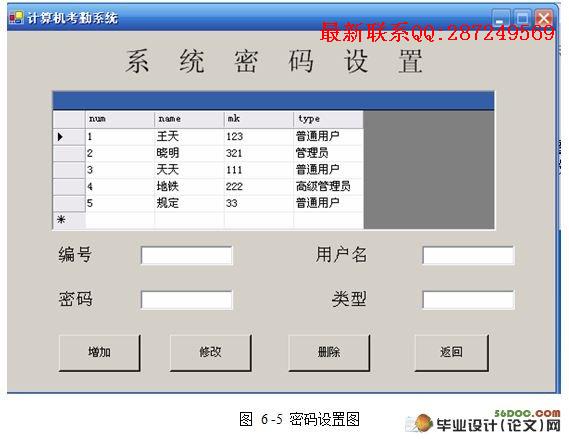The width and height of the screenshot is (569, 439).
Task: Click the 修改 button
Action: [x=210, y=353]
